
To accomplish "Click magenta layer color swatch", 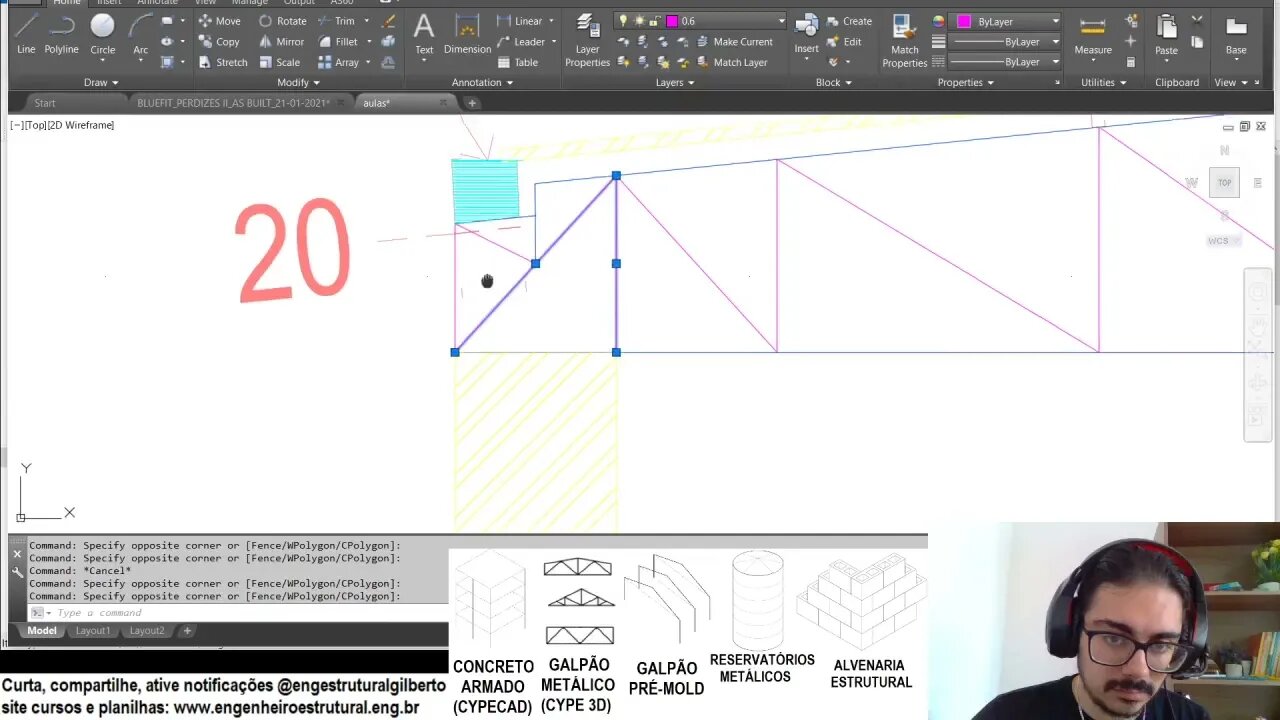I will (671, 21).
